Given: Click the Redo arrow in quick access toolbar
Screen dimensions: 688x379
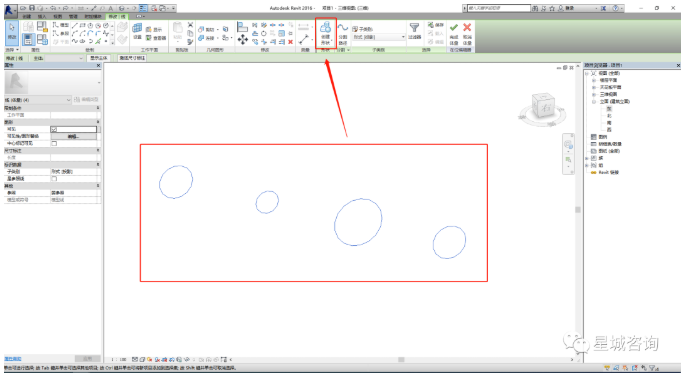Looking at the screenshot, I should pos(65,8).
